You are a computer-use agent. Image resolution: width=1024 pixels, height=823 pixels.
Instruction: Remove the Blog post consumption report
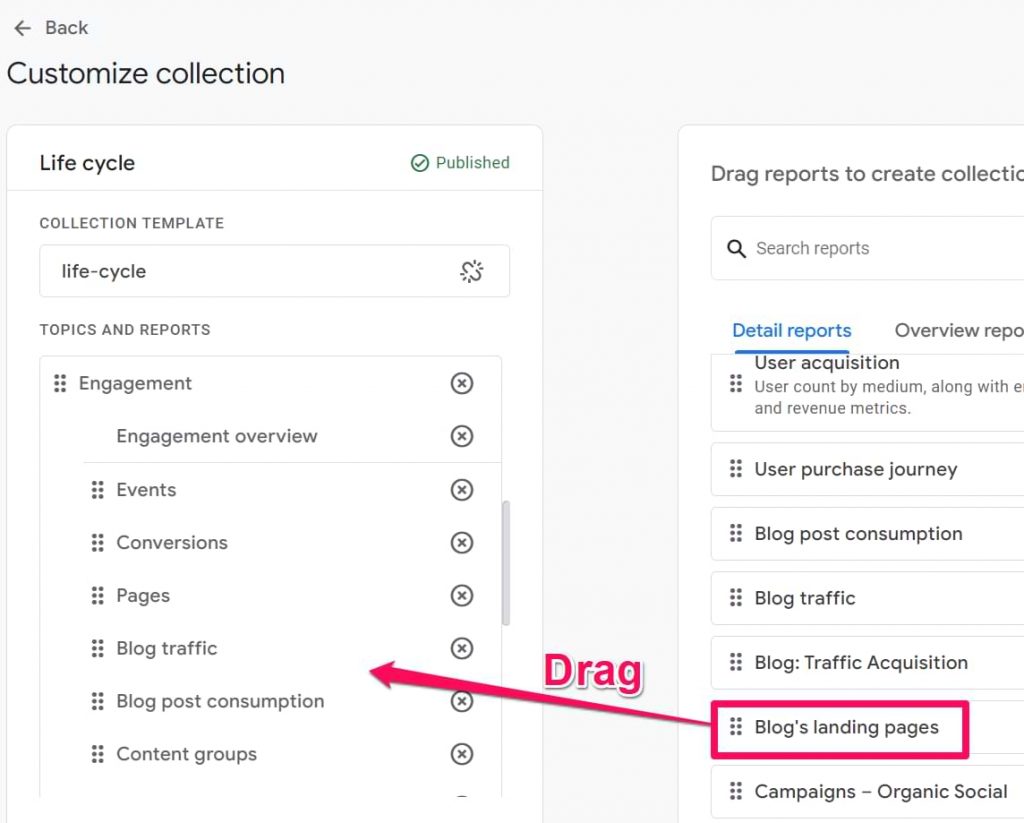click(x=462, y=701)
